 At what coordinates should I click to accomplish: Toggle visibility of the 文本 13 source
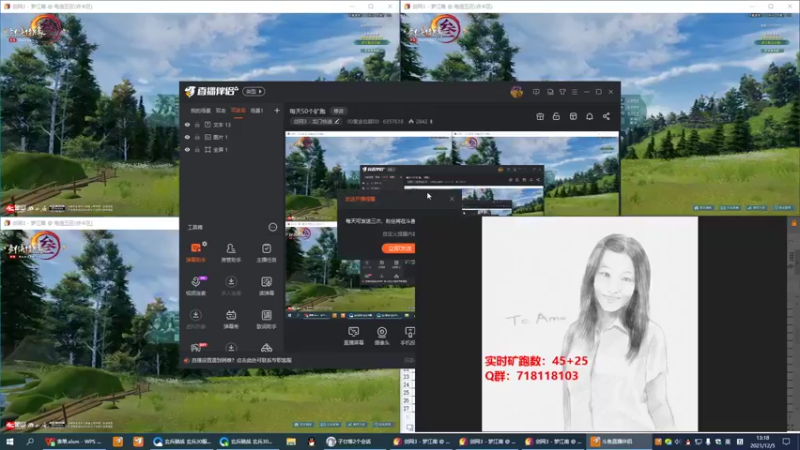(x=187, y=124)
